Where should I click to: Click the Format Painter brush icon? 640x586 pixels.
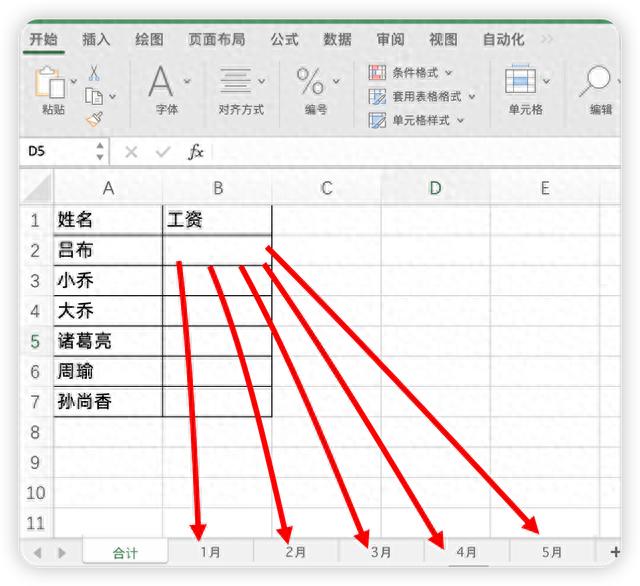tap(94, 119)
